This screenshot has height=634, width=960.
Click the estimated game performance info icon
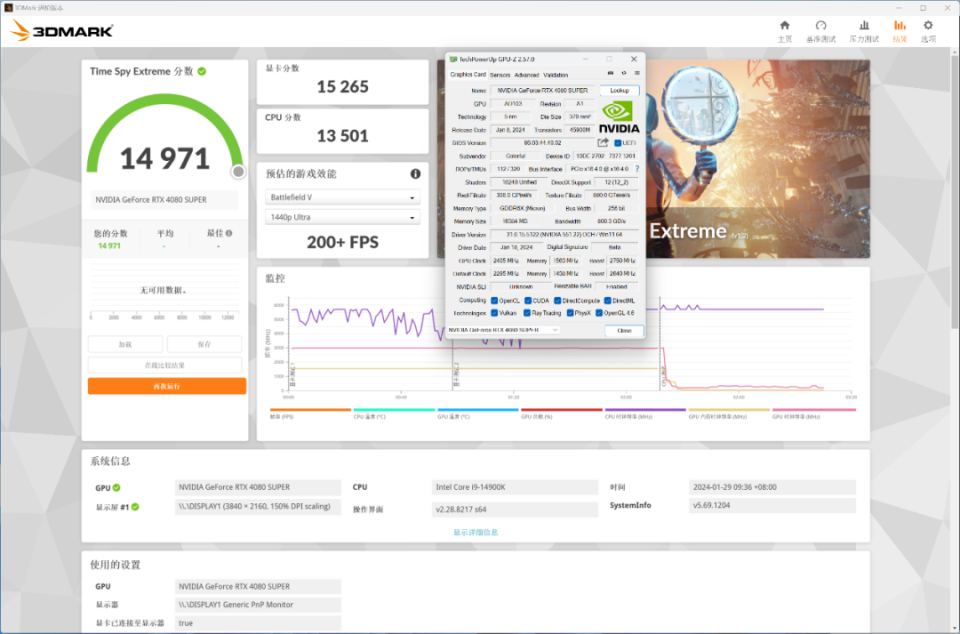415,174
